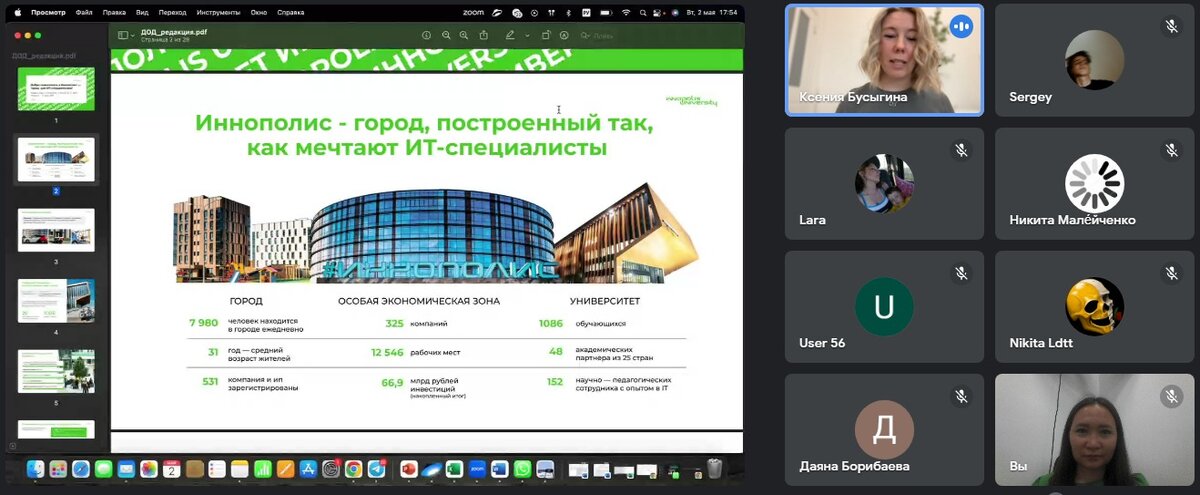1200x495 pixels.
Task: Open App Store from the Dock
Action: pyautogui.click(x=307, y=468)
